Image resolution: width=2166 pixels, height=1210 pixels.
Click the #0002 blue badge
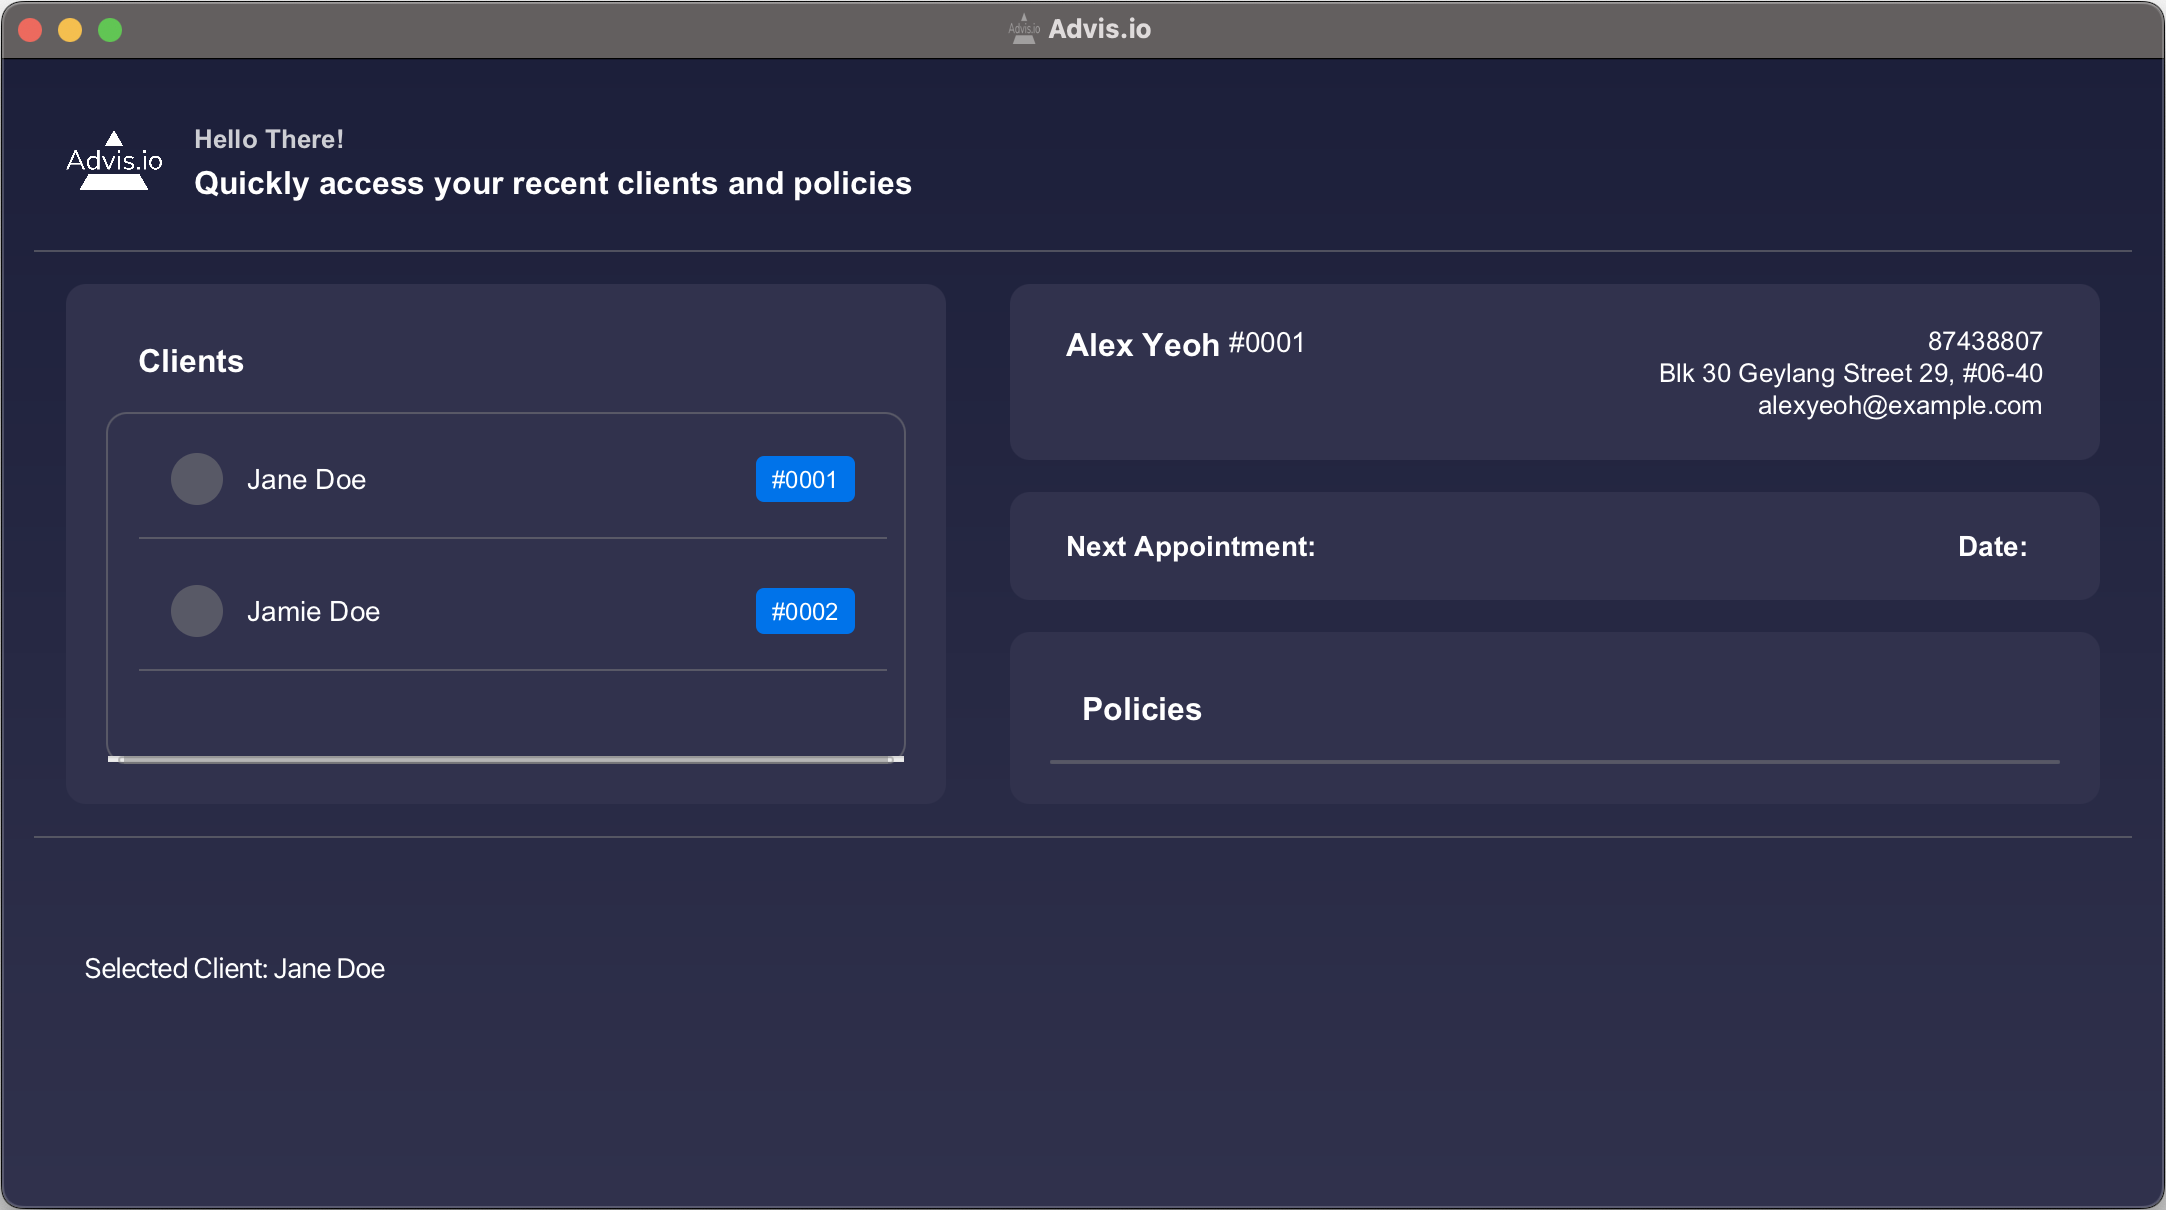pos(804,611)
